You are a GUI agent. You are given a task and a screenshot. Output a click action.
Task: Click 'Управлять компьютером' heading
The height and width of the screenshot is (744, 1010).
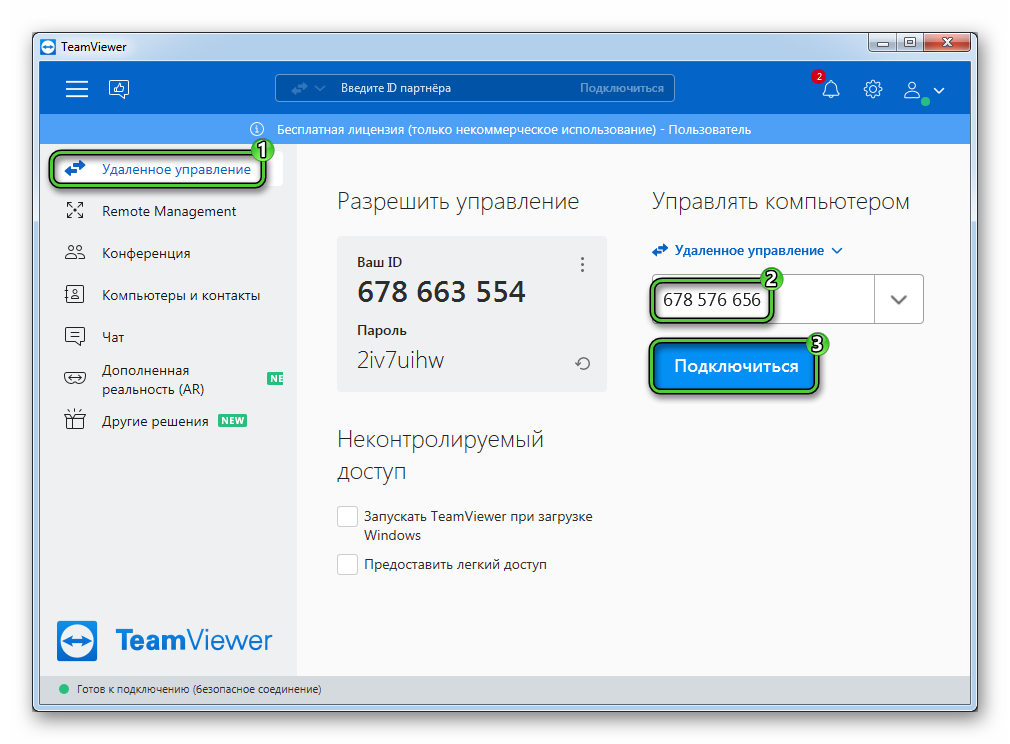(781, 202)
